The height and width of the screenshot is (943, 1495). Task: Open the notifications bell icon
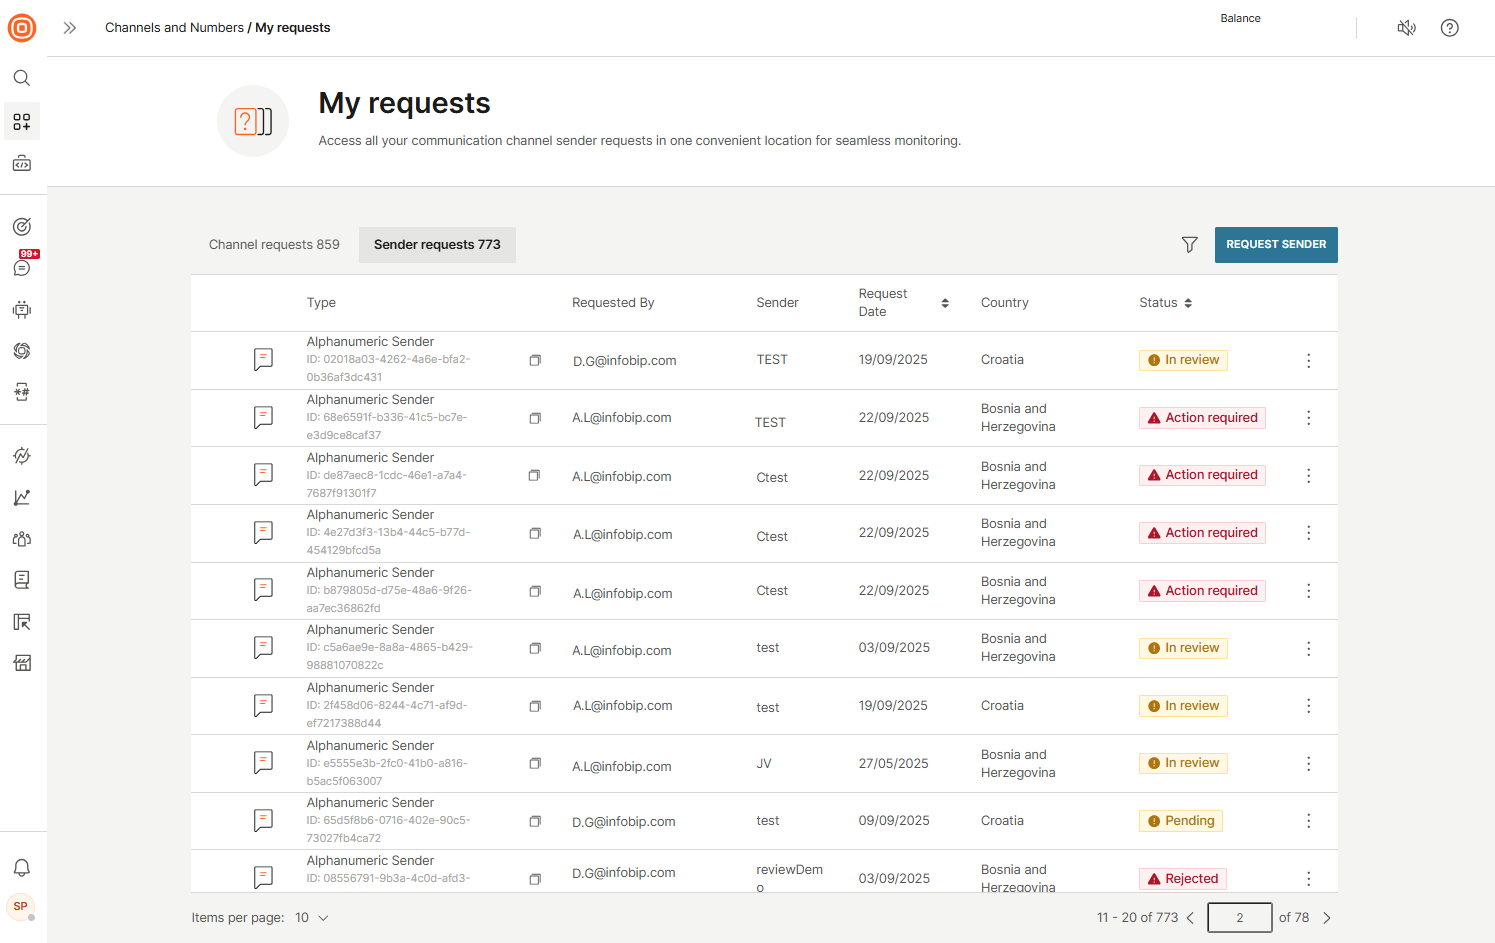pyautogui.click(x=22, y=868)
